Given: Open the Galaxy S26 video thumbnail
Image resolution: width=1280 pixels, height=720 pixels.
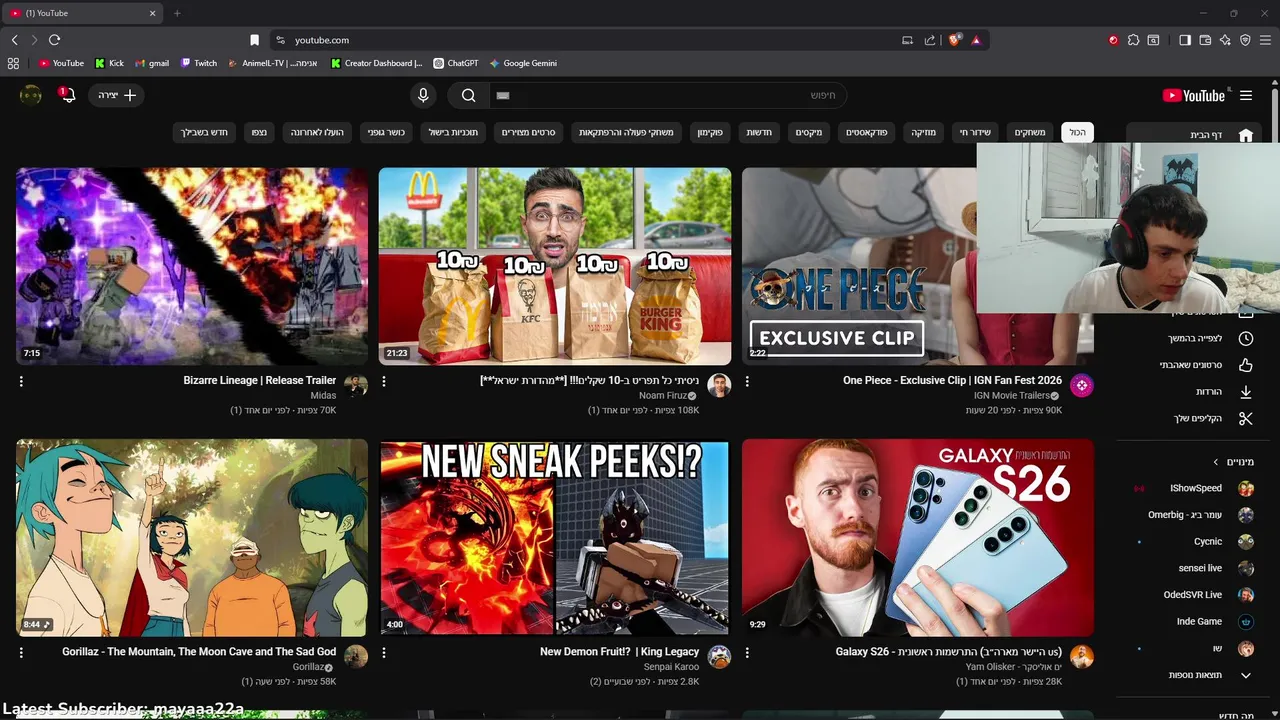Looking at the screenshot, I should (918, 538).
